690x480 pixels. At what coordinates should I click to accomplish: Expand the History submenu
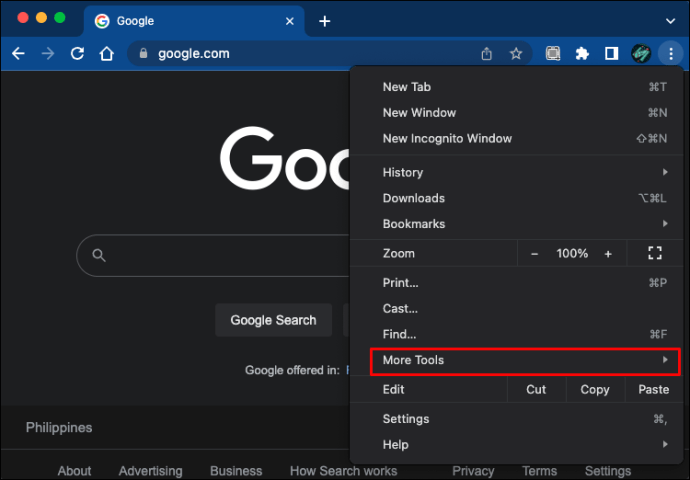[x=524, y=172]
